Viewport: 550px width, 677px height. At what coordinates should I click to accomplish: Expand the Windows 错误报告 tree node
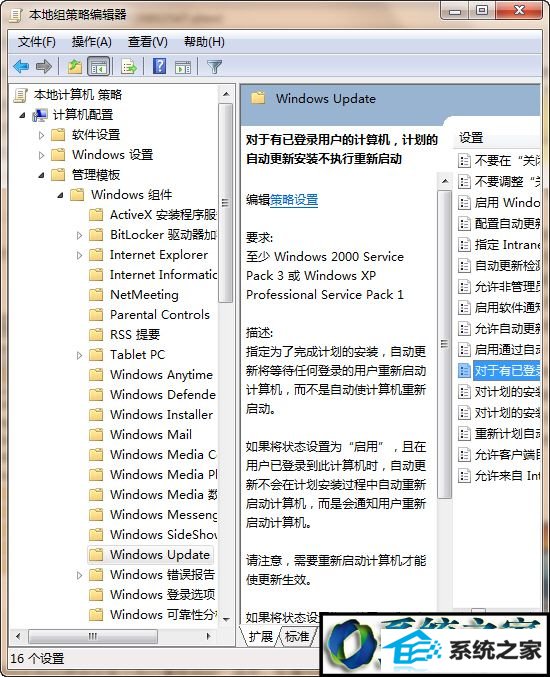(79, 575)
